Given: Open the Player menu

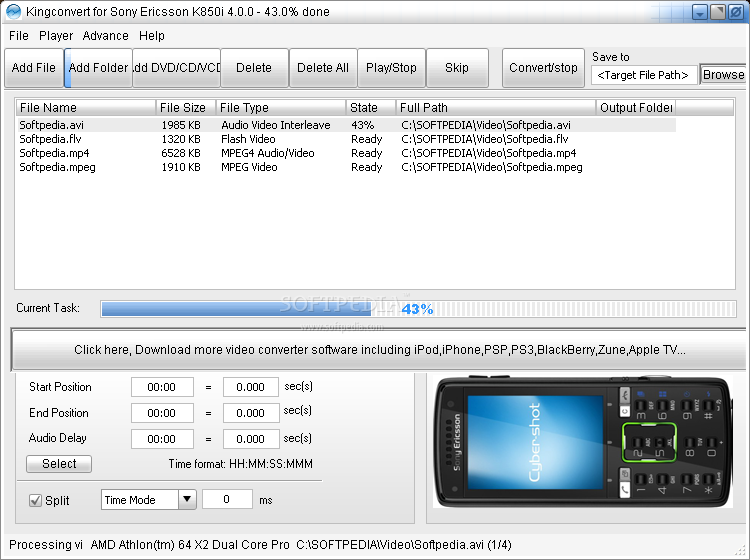Looking at the screenshot, I should (56, 36).
